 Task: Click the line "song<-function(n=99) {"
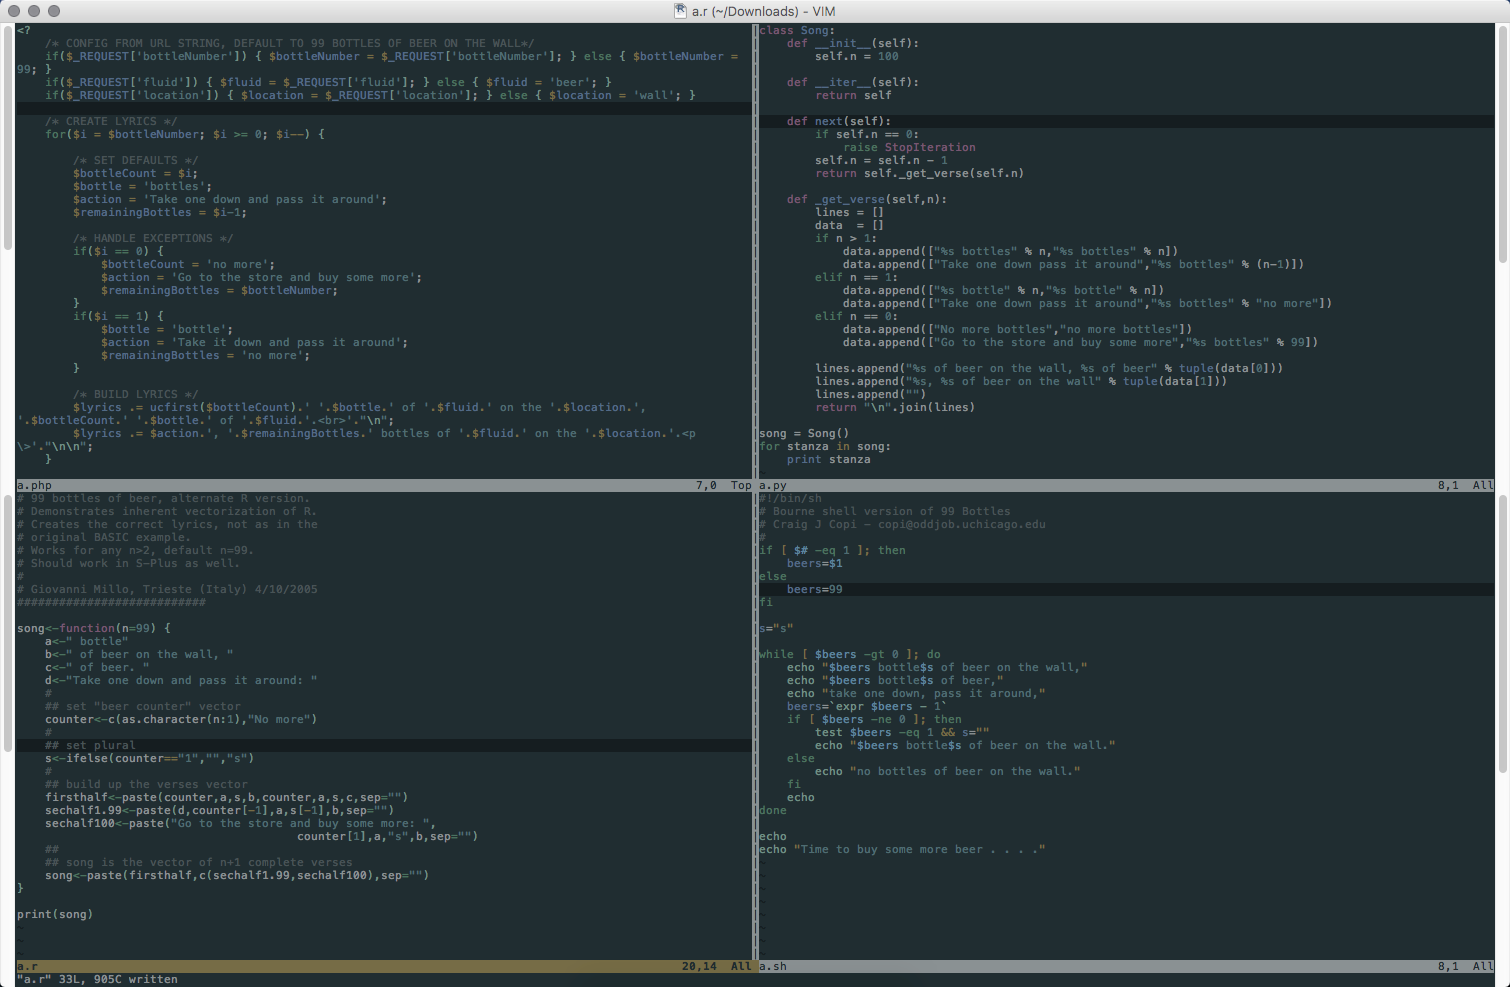pyautogui.click(x=94, y=628)
